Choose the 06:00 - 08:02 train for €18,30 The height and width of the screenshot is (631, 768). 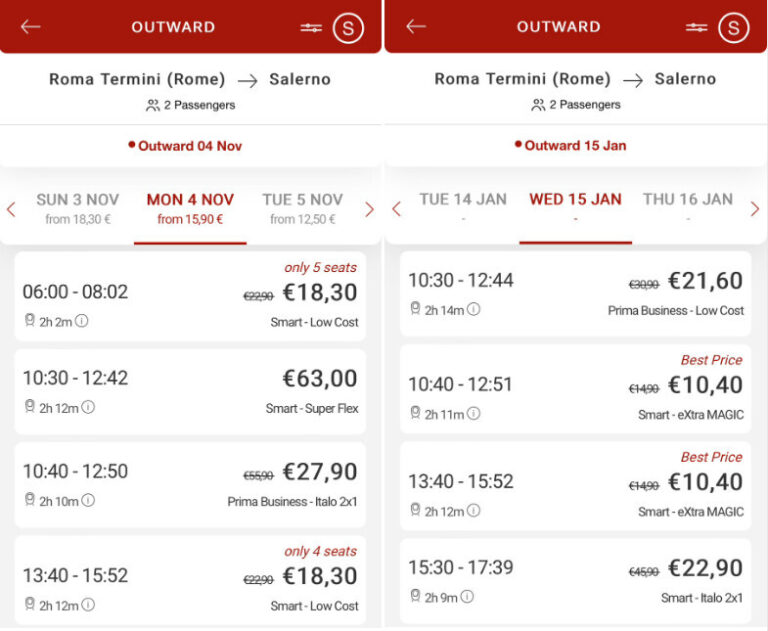tap(190, 295)
